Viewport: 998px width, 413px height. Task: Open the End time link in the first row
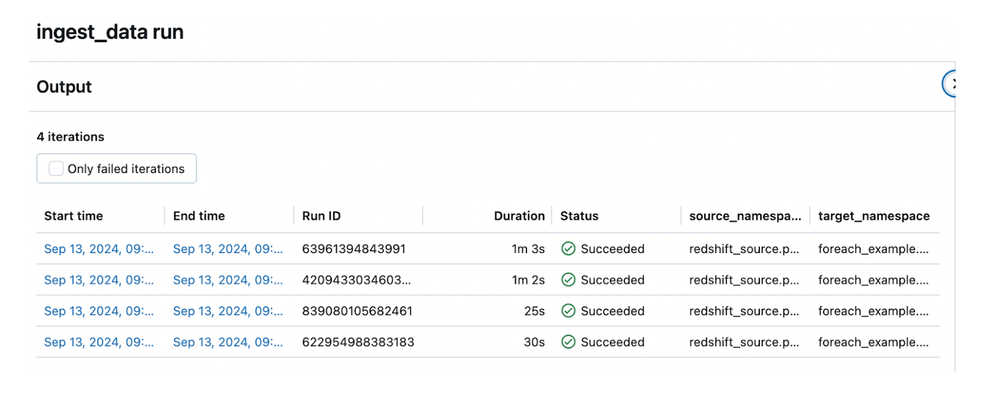[227, 249]
